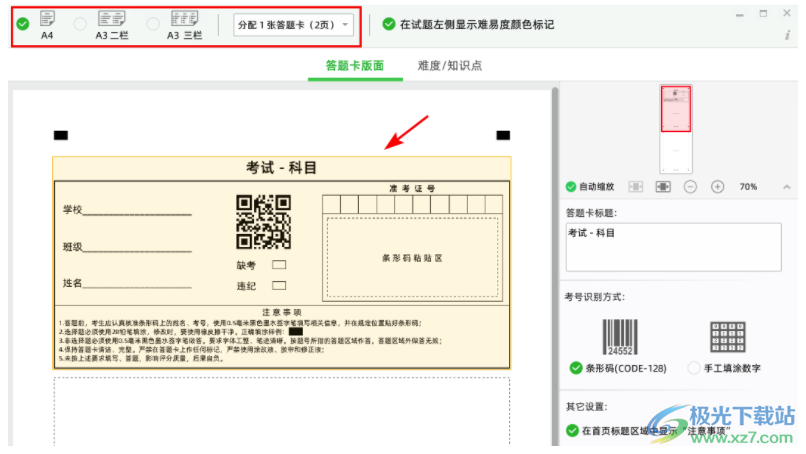This screenshot has width=806, height=454.
Task: Click the barcode CODE-128 icon
Action: 620,337
